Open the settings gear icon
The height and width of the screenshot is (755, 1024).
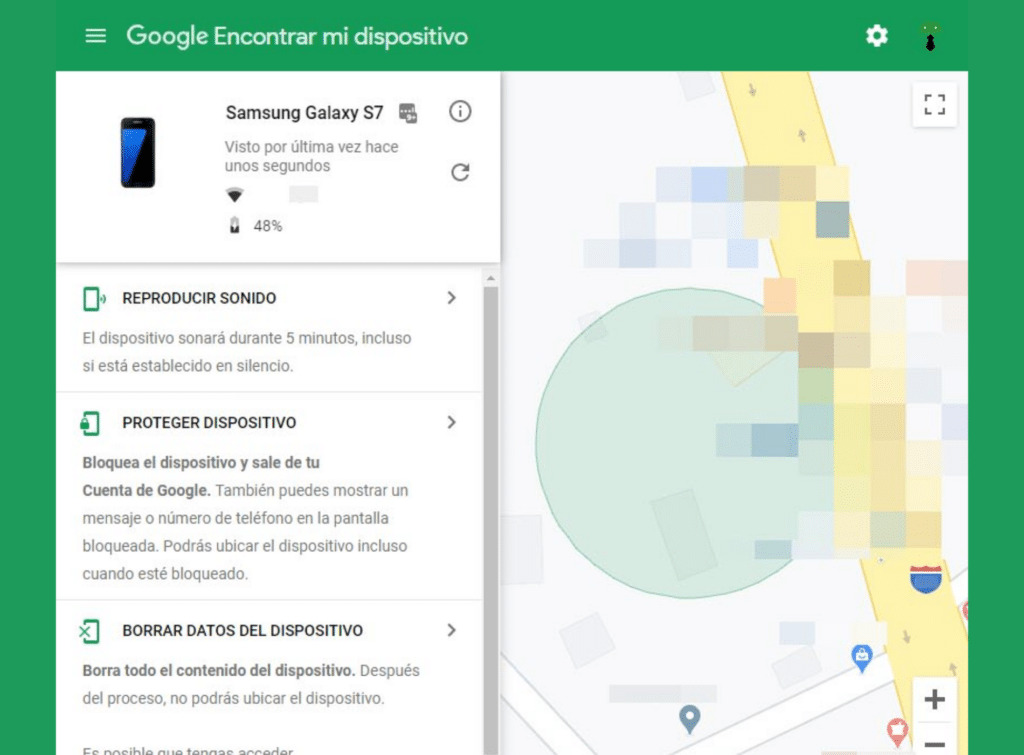pyautogui.click(x=876, y=35)
